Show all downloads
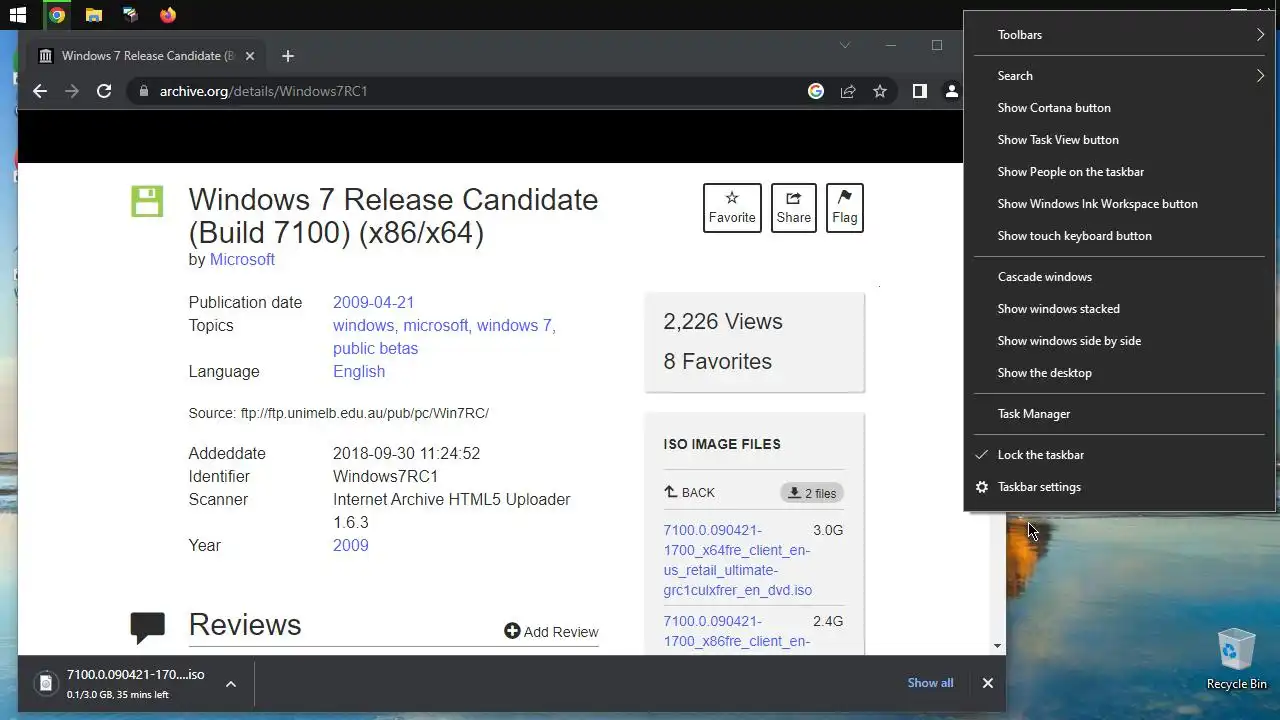Viewport: 1280px width, 720px height. [930, 683]
